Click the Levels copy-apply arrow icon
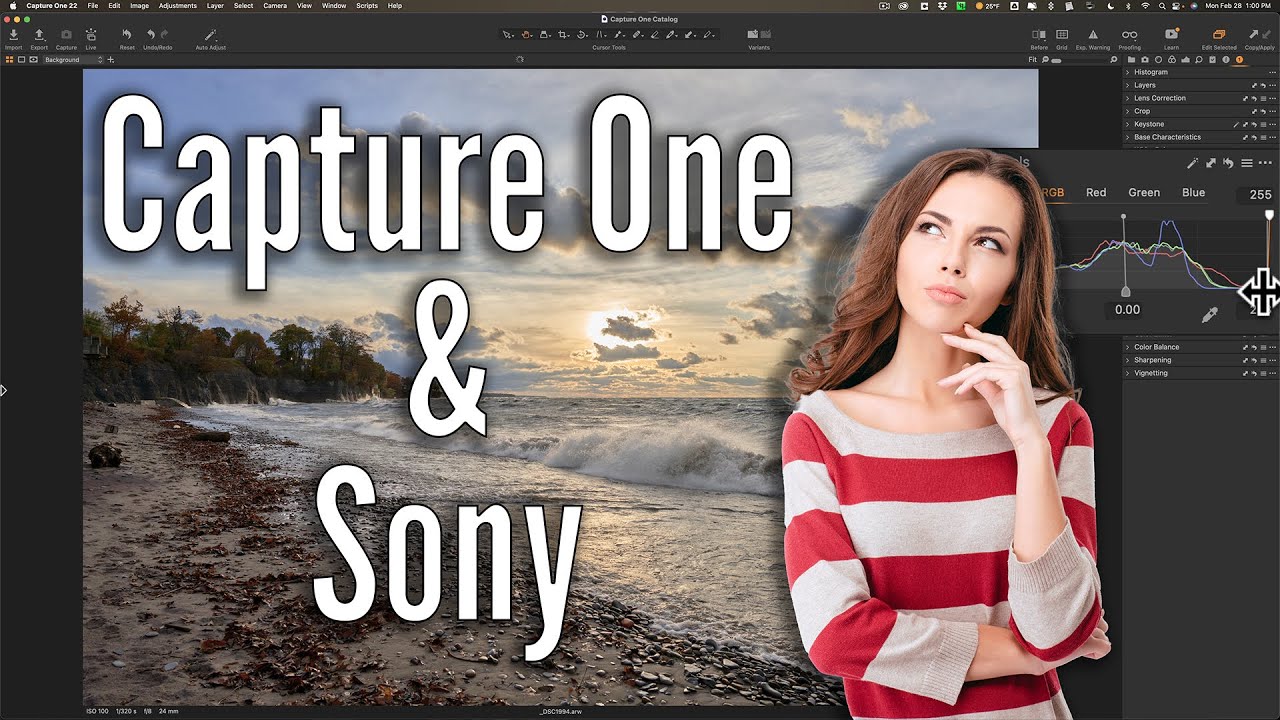This screenshot has width=1280, height=720. [x=1210, y=163]
